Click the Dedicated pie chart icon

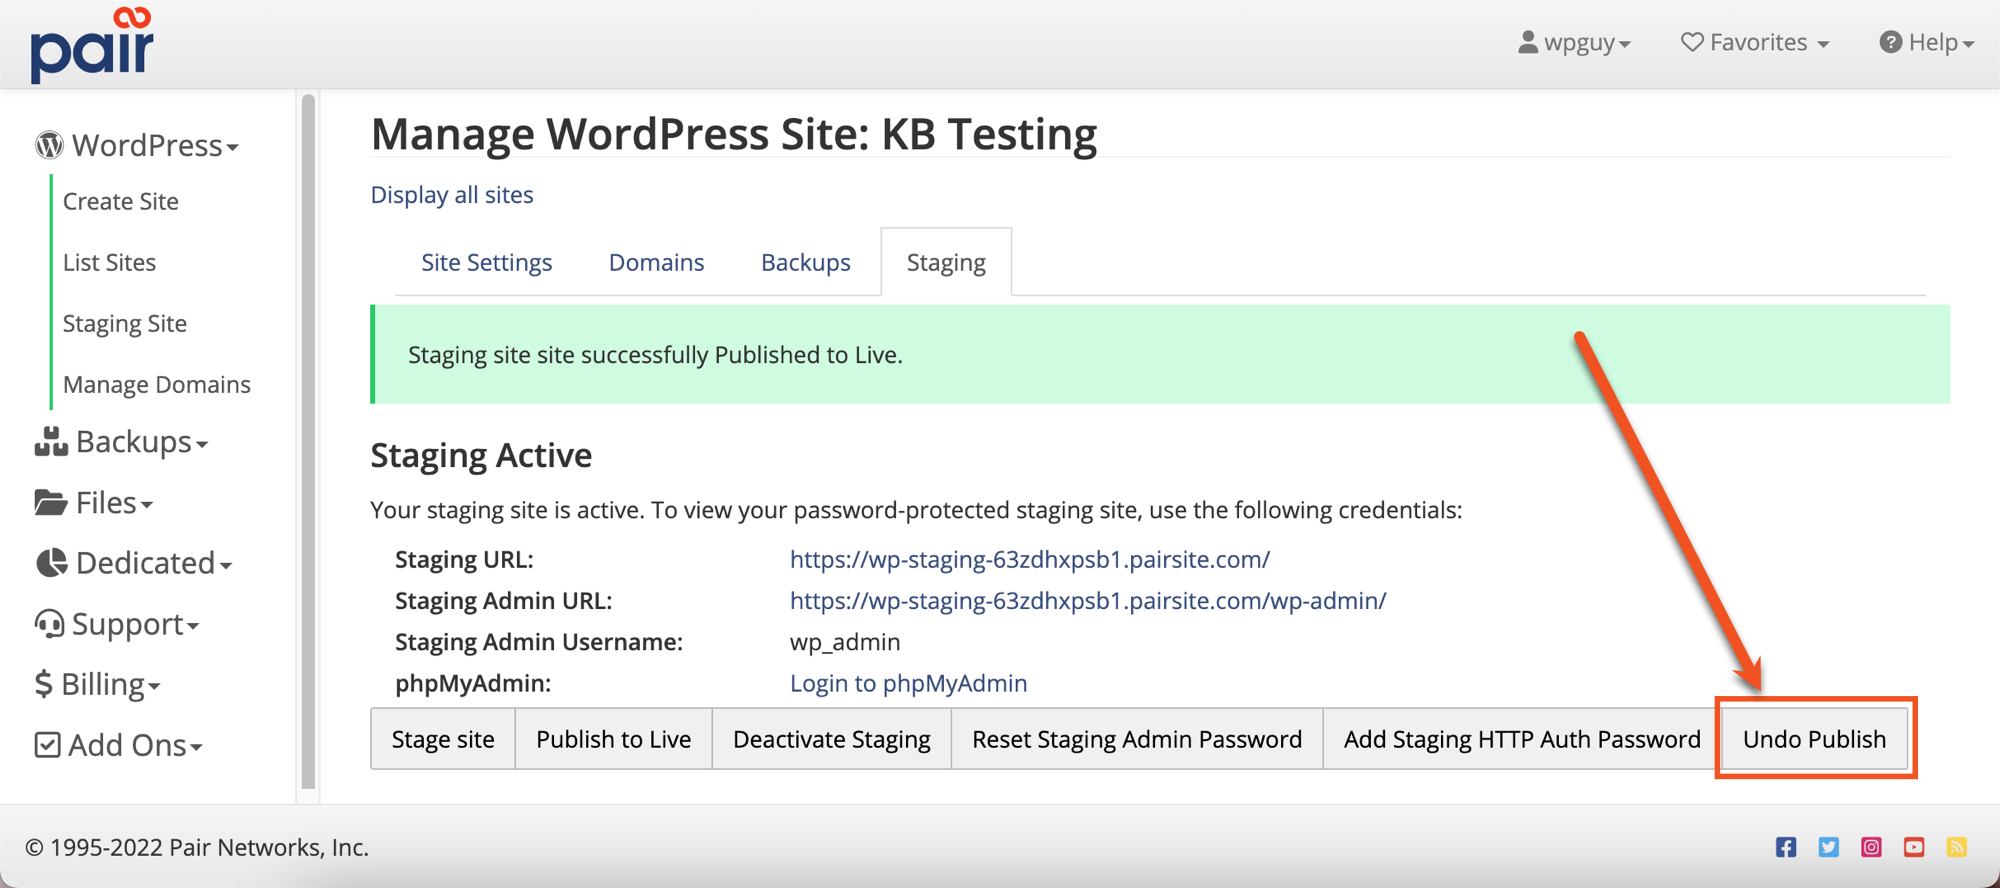click(x=51, y=563)
